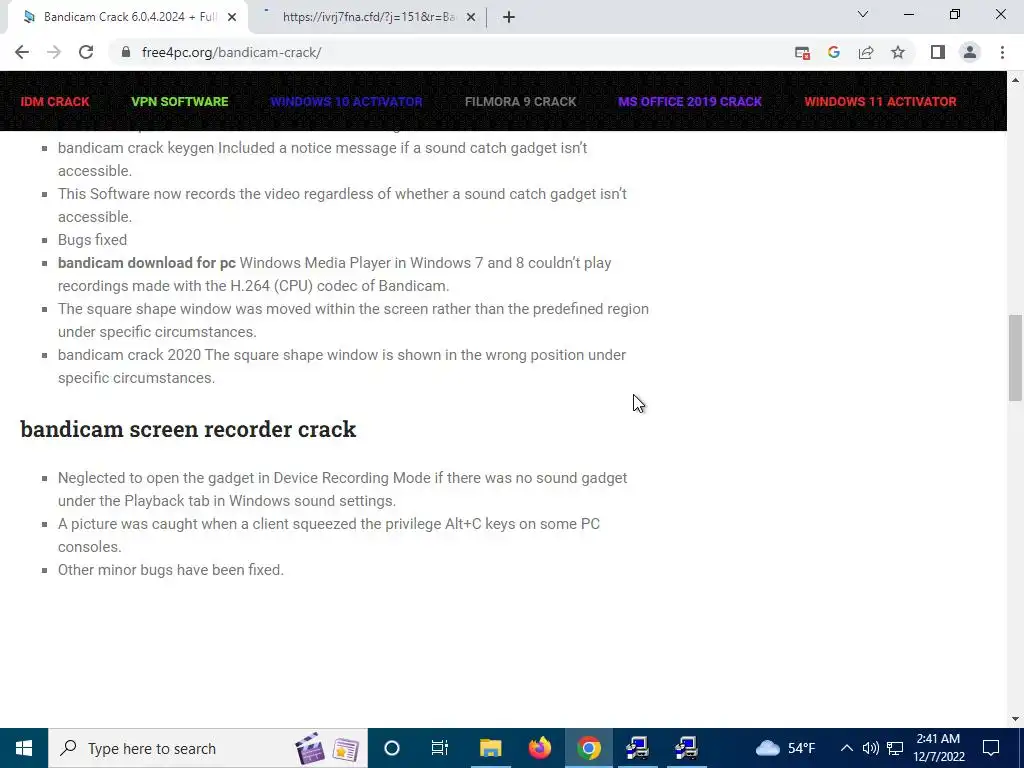Screen dimensions: 1024x768
Task: Open Chrome's three-dot menu
Action: pos(1002,52)
